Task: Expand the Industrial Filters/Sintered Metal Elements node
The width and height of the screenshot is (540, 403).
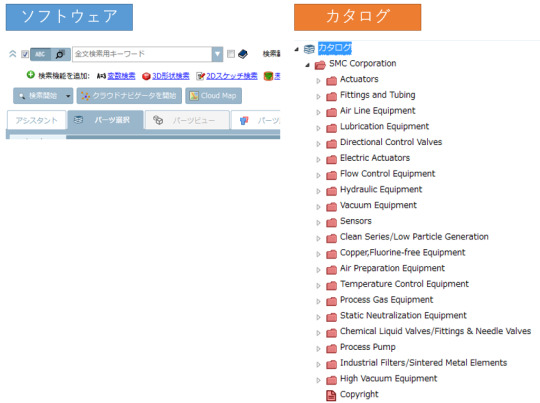Action: [x=318, y=364]
